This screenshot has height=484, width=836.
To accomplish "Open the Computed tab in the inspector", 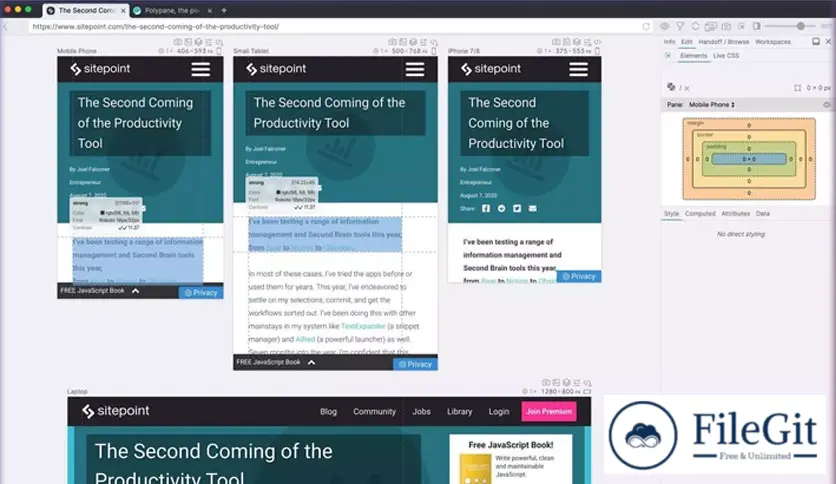I will 700,213.
